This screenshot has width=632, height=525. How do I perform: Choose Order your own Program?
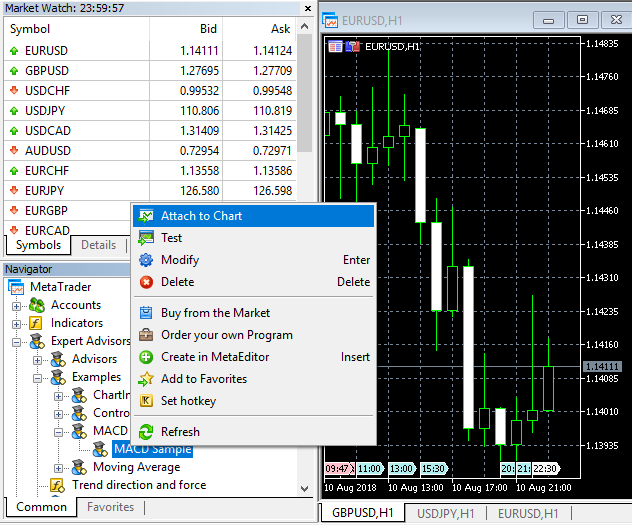pos(254,335)
